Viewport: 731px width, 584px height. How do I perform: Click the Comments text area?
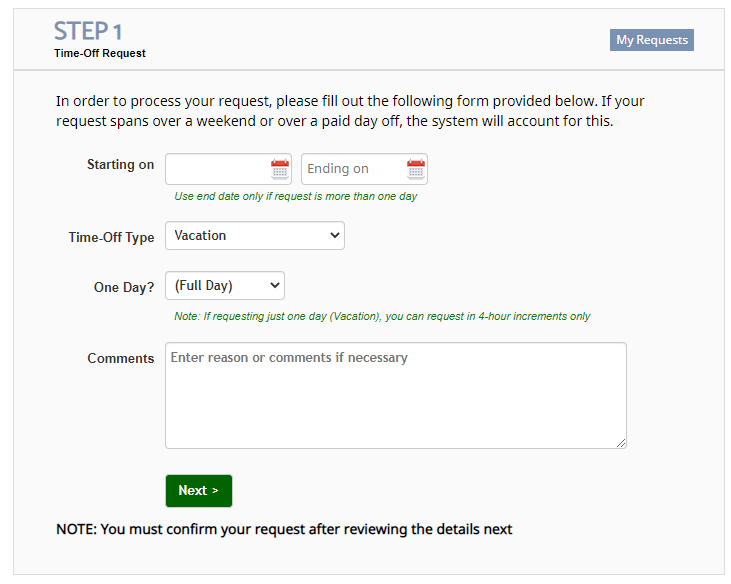396,395
